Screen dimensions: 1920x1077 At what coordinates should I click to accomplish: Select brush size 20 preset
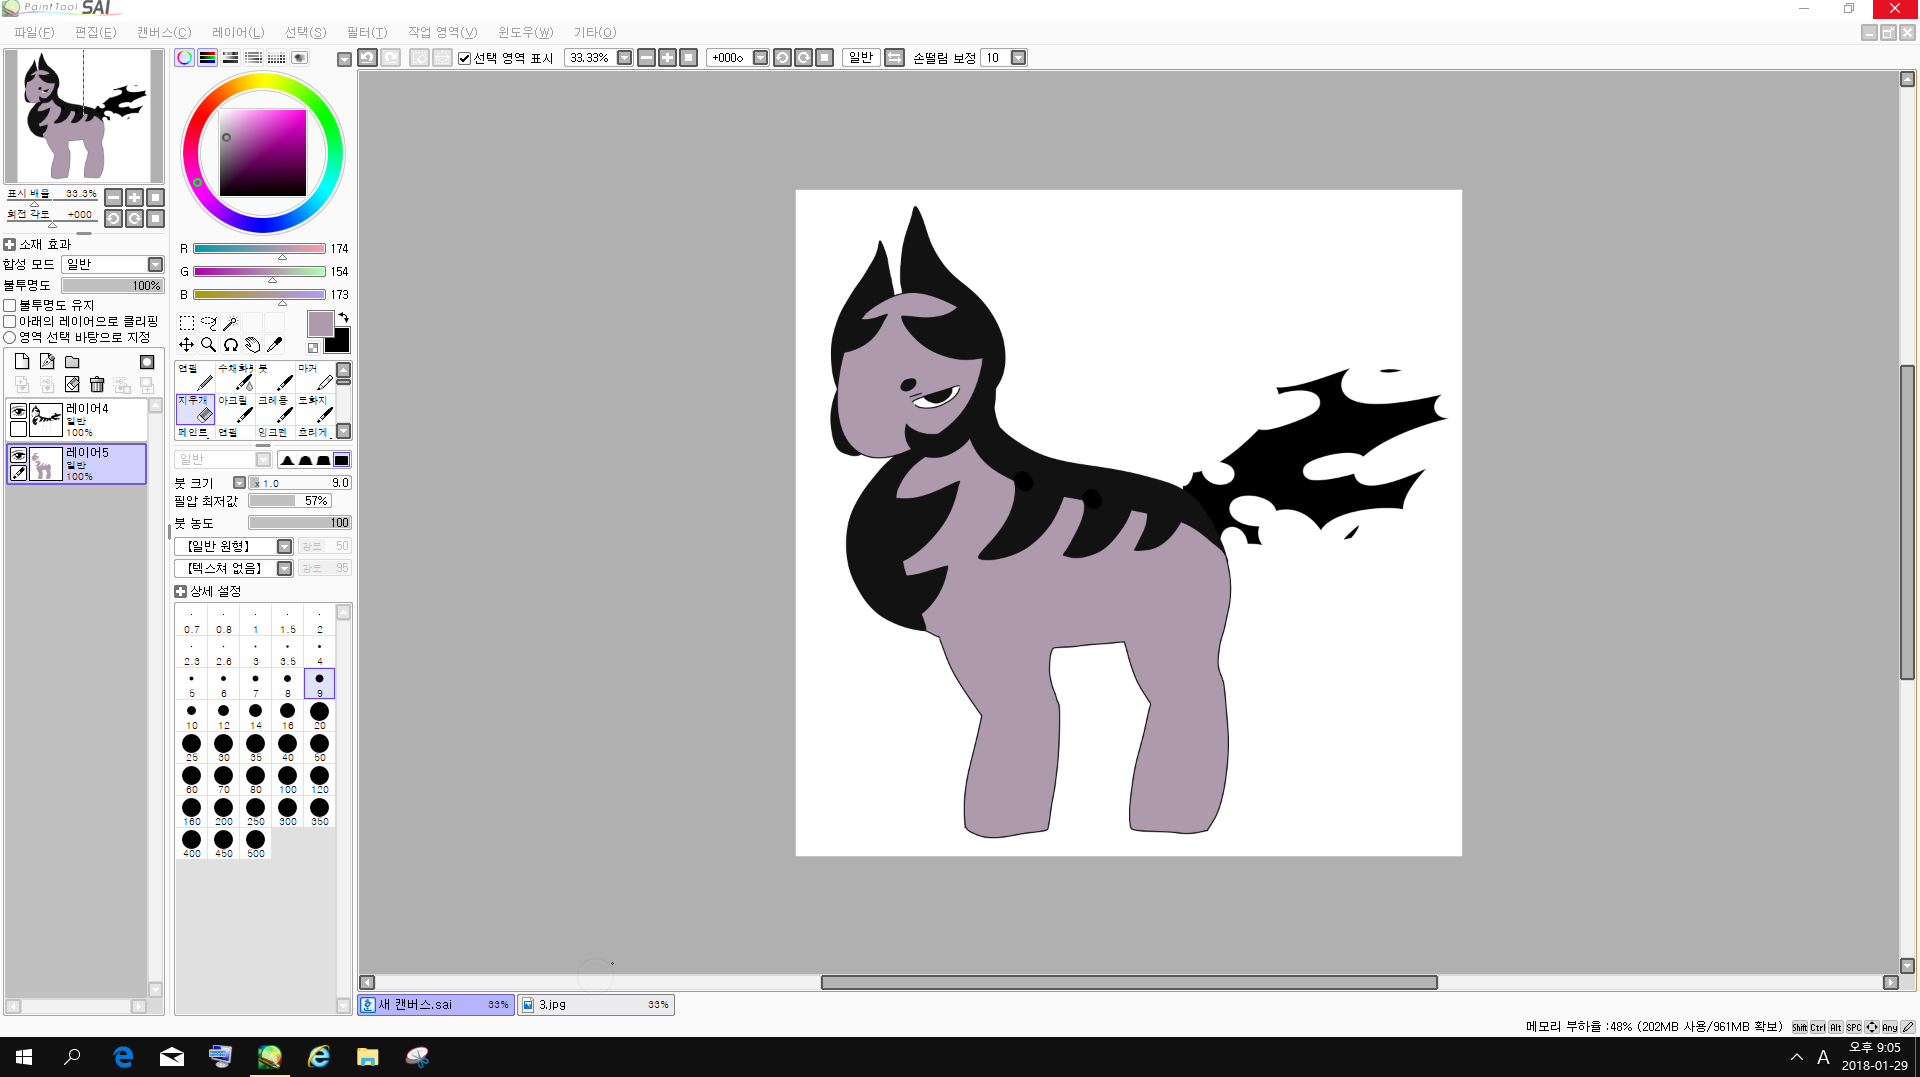(x=319, y=714)
